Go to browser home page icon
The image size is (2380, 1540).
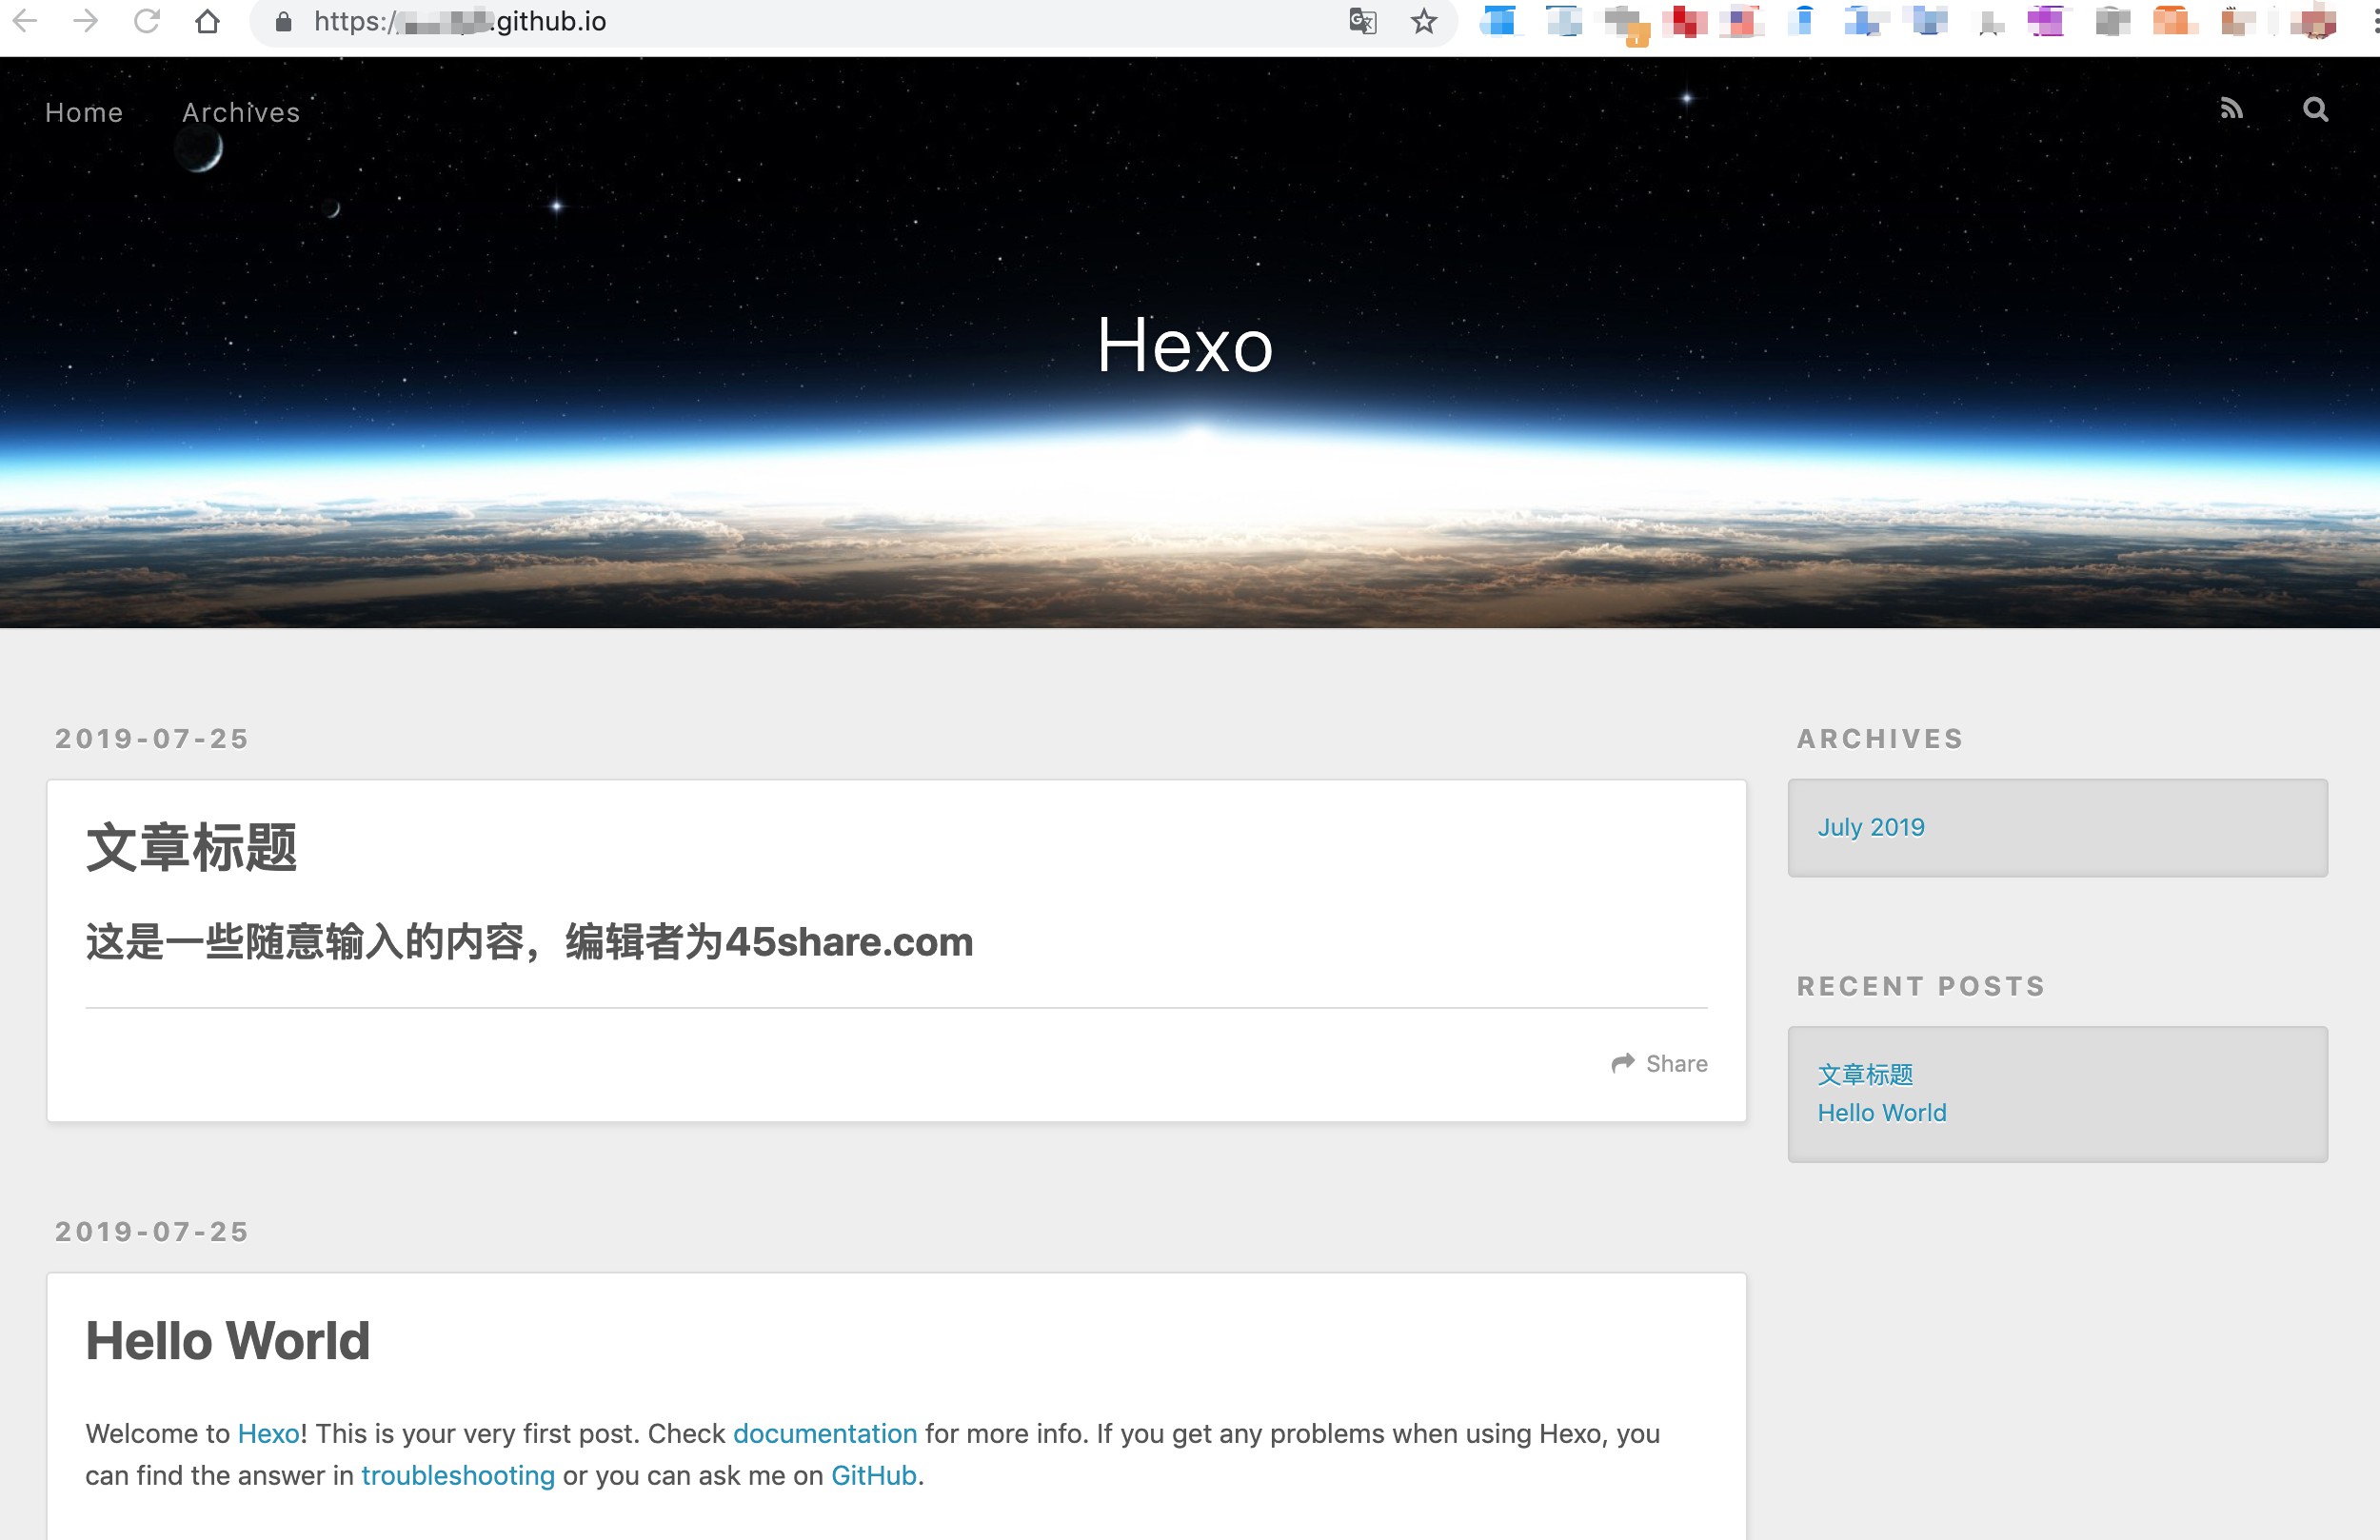point(207,21)
